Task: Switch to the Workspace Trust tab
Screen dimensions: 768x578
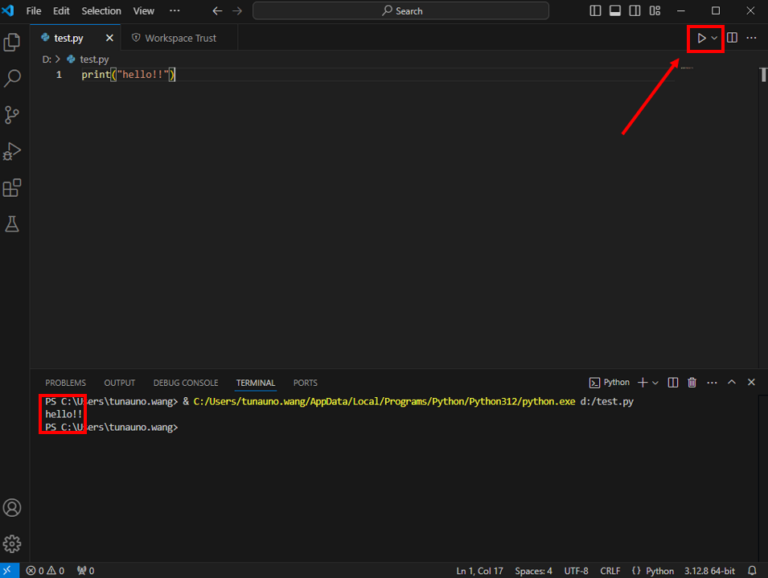Action: point(180,38)
